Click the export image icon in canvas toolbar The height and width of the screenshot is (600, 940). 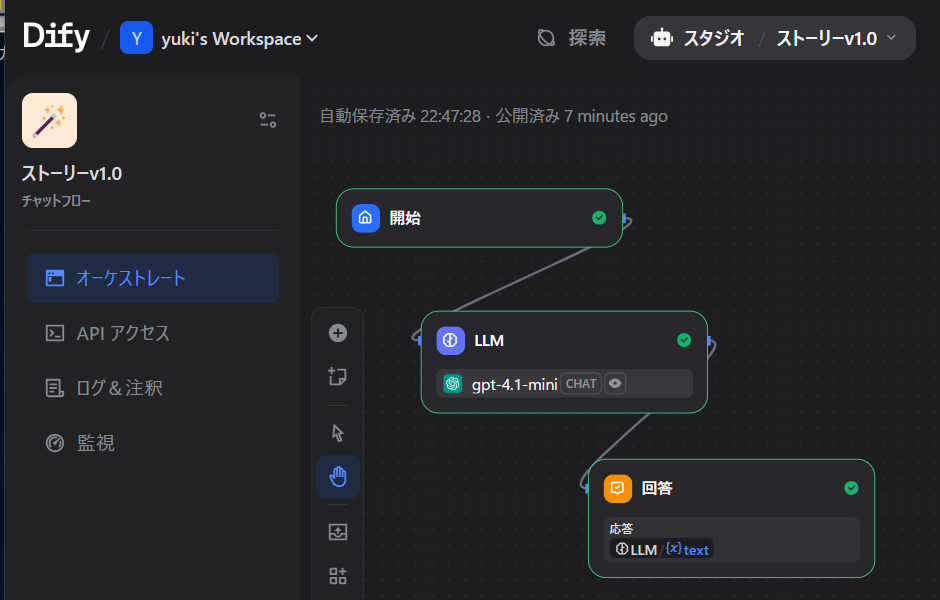(338, 532)
